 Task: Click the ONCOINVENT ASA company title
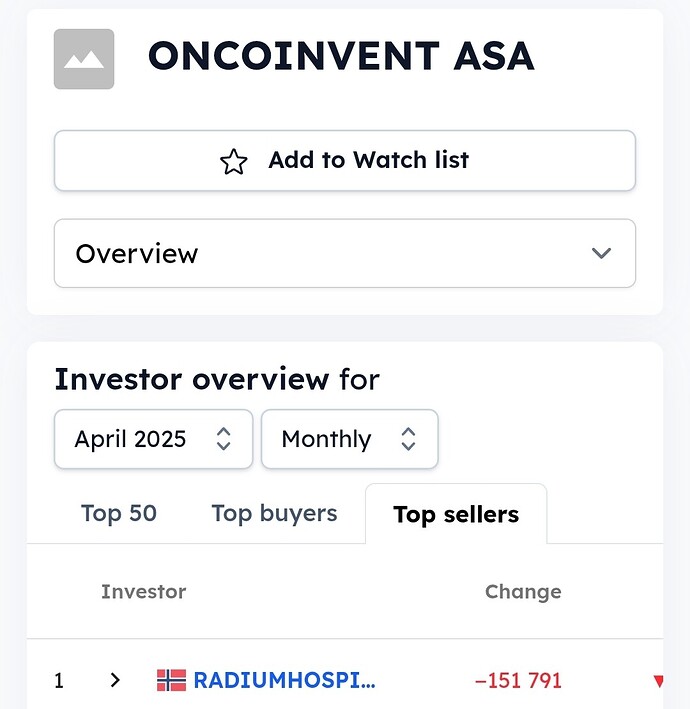341,56
